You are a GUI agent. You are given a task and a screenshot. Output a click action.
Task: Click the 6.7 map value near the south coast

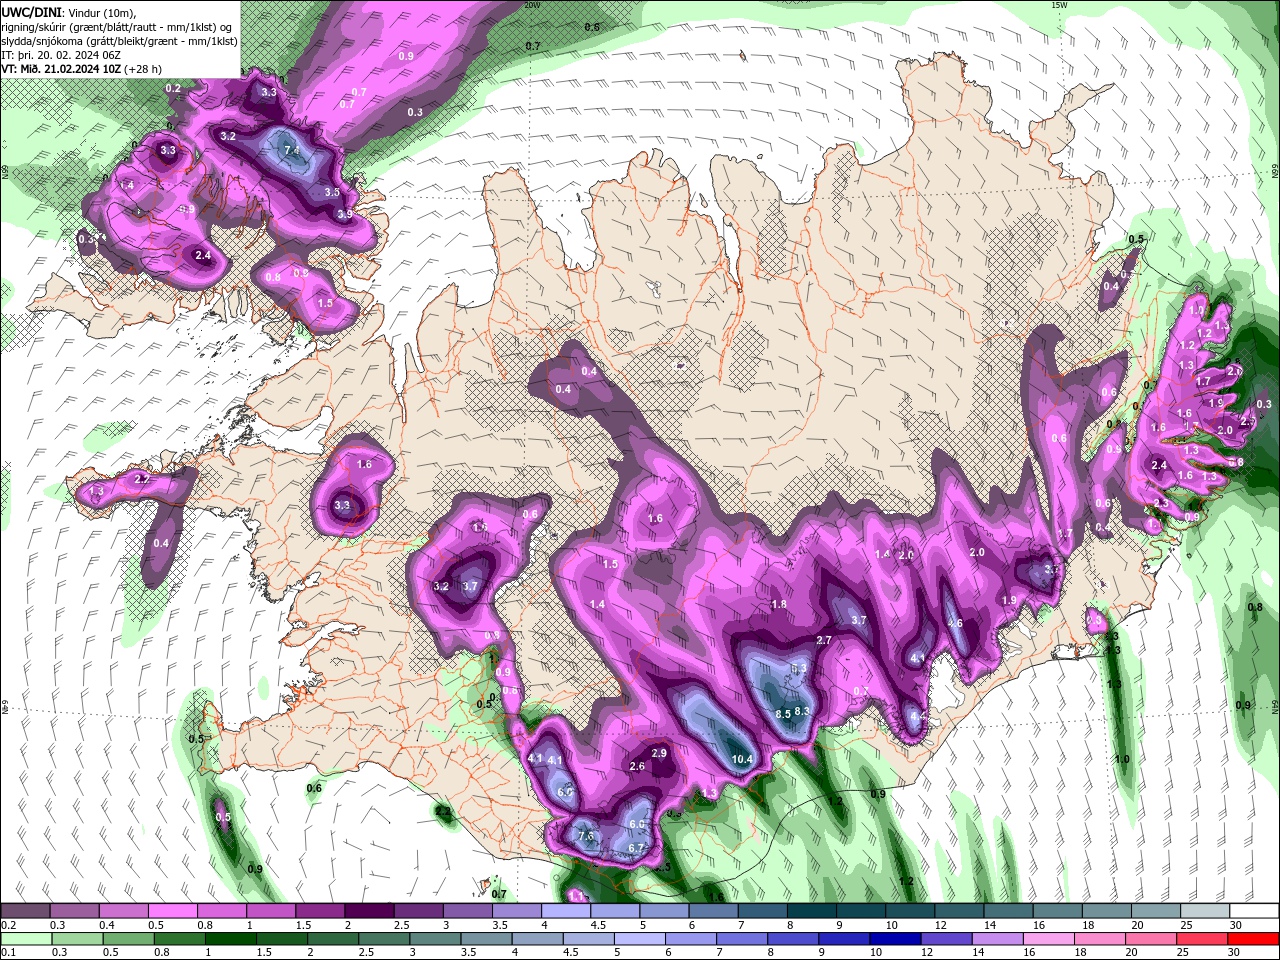pyautogui.click(x=636, y=848)
